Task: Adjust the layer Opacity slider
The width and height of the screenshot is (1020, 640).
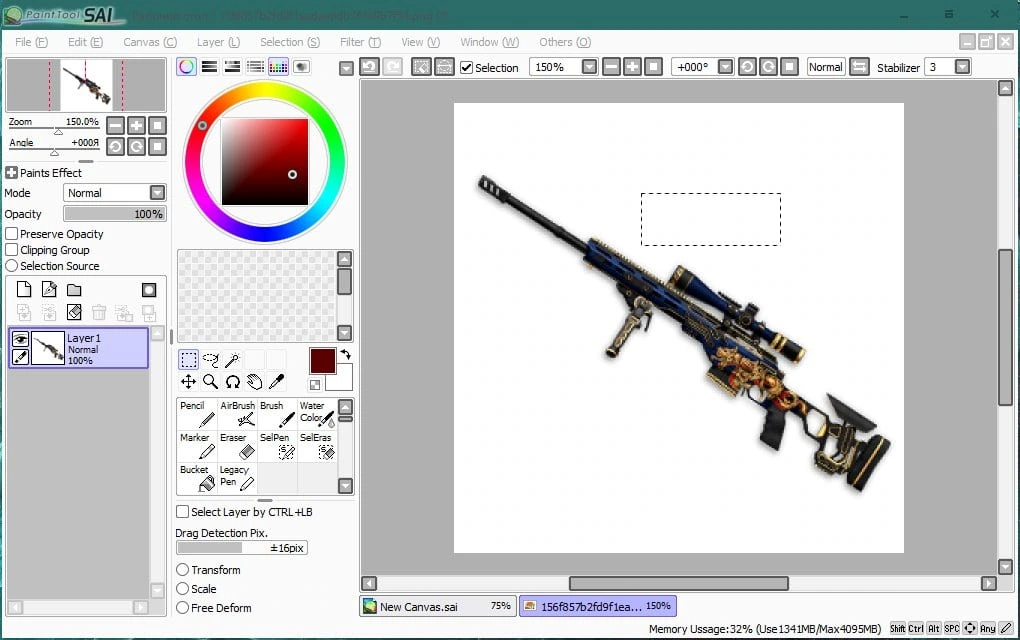Action: (x=114, y=214)
